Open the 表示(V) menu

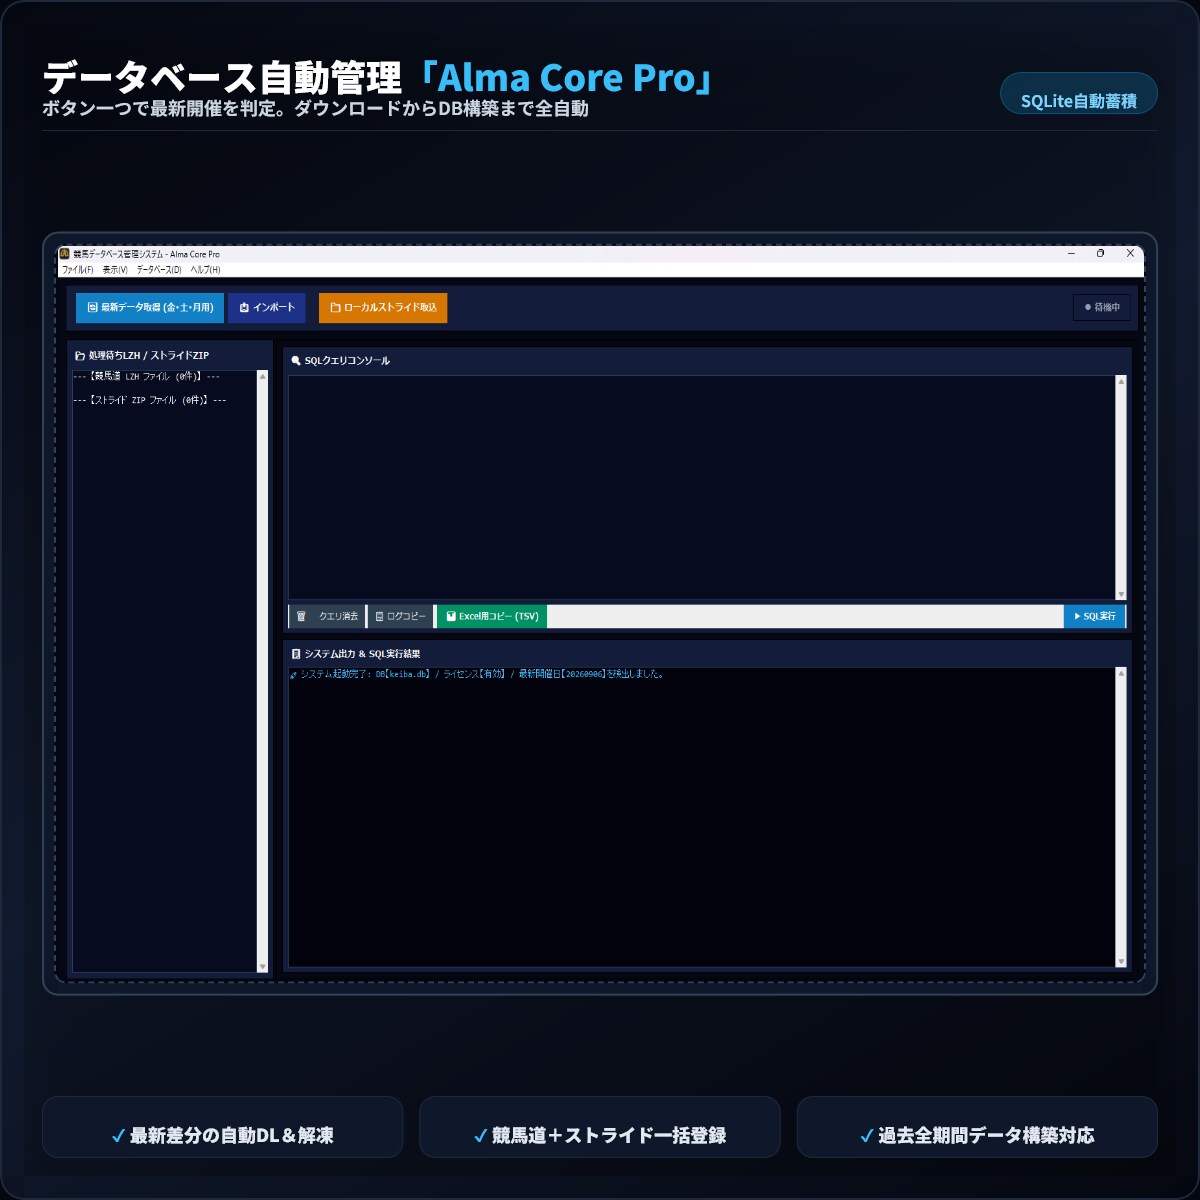point(115,270)
